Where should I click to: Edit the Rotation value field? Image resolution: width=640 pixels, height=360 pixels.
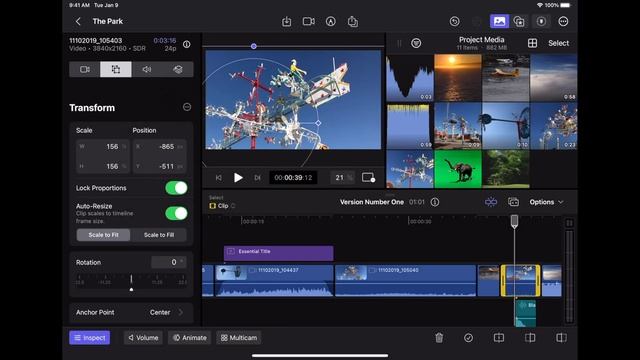tap(169, 262)
